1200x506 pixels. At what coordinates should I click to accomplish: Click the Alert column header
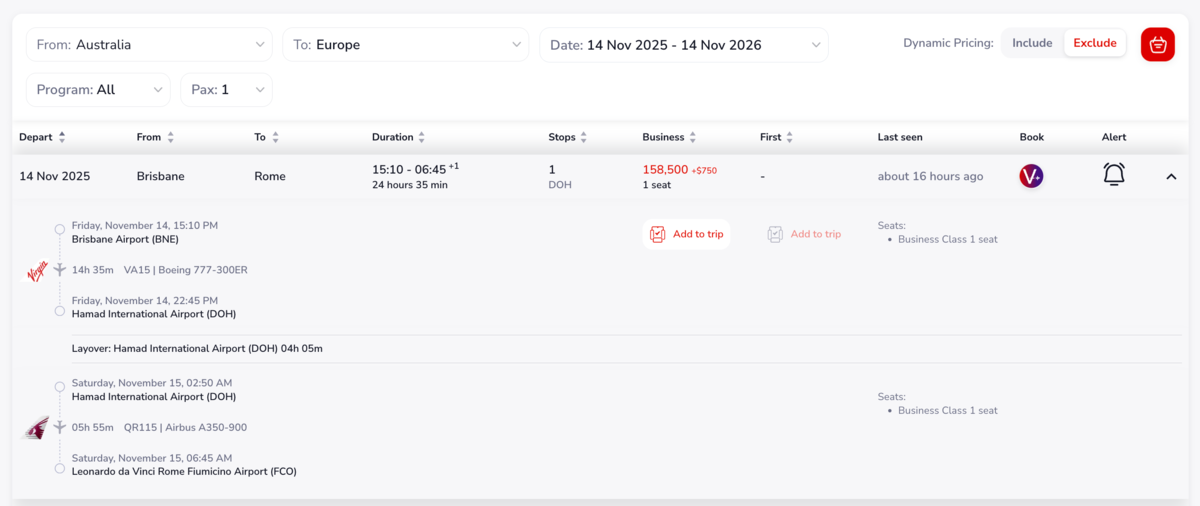[x=1114, y=137]
